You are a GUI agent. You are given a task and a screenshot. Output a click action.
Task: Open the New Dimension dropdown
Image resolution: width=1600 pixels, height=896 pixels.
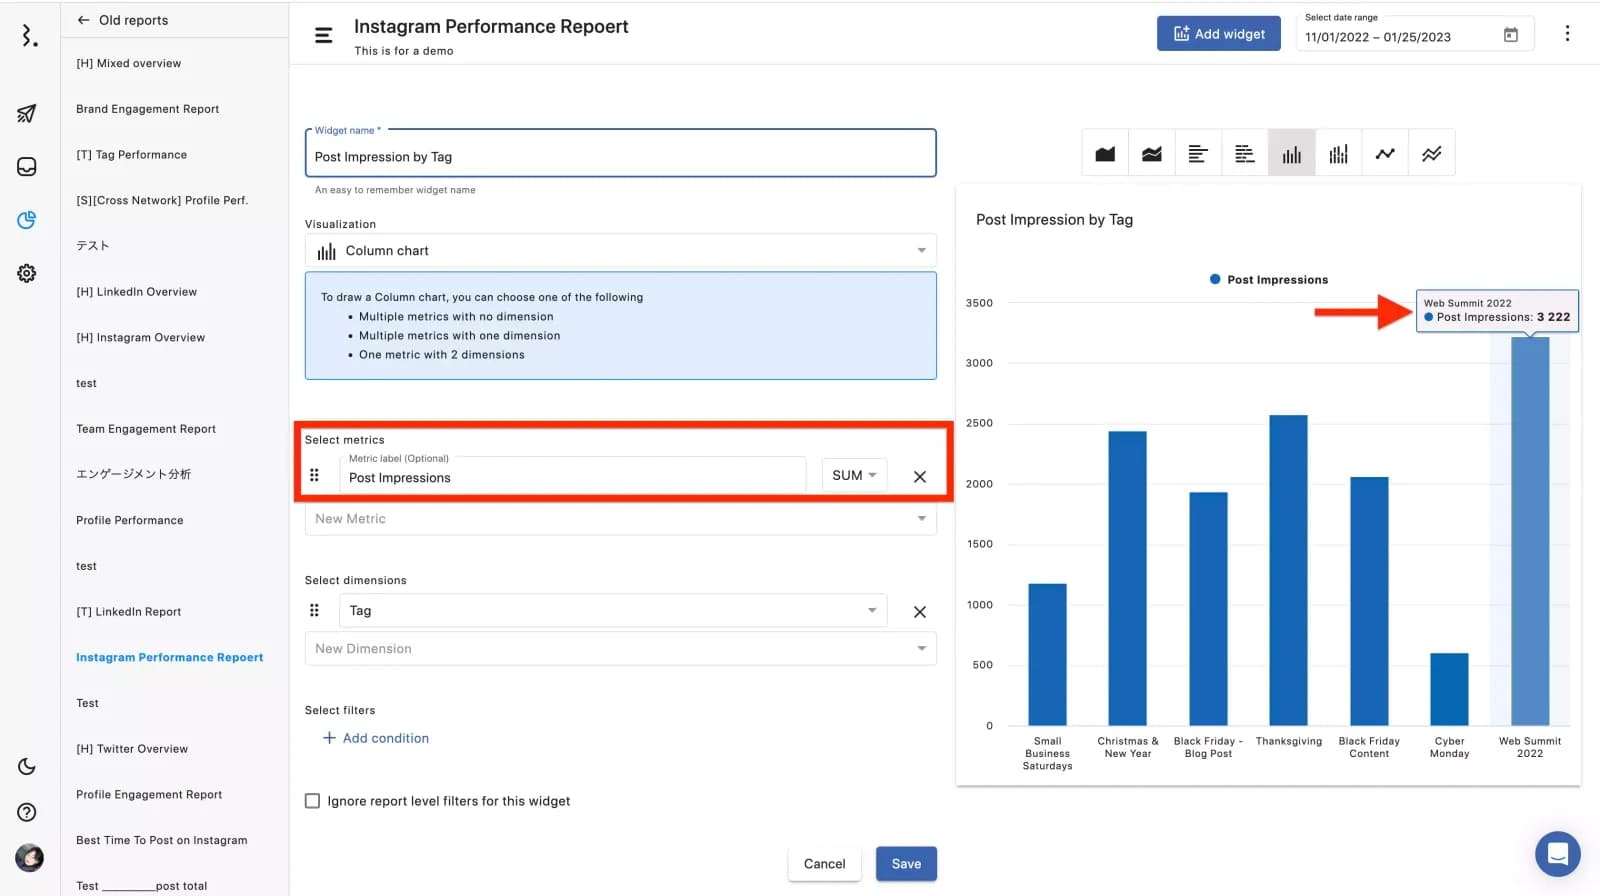coord(620,649)
